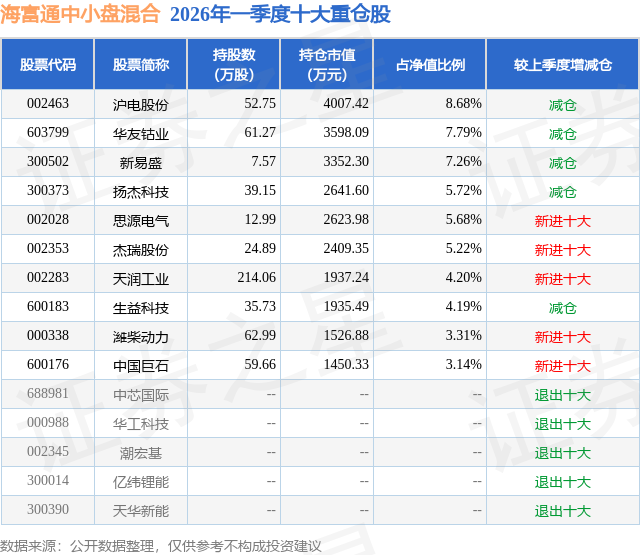Click shares held 61.27
640x555 pixels.
pos(260,133)
